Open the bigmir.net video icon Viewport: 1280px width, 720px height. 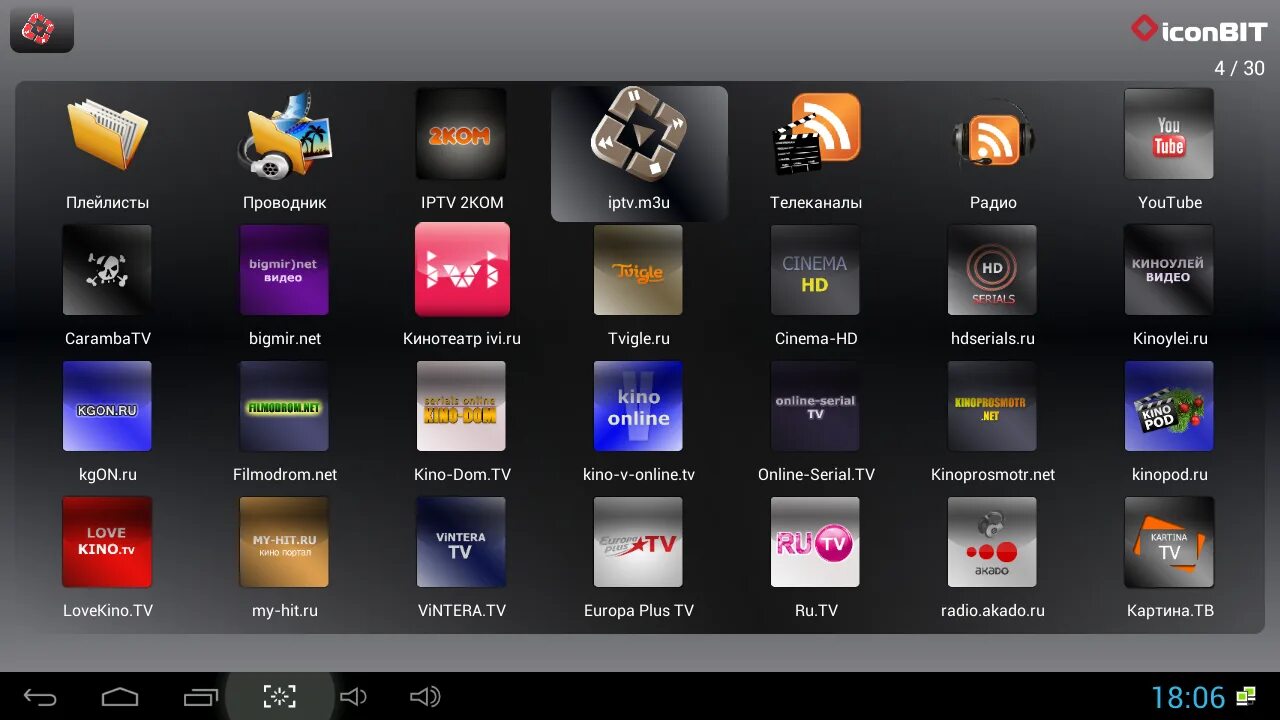pos(284,270)
